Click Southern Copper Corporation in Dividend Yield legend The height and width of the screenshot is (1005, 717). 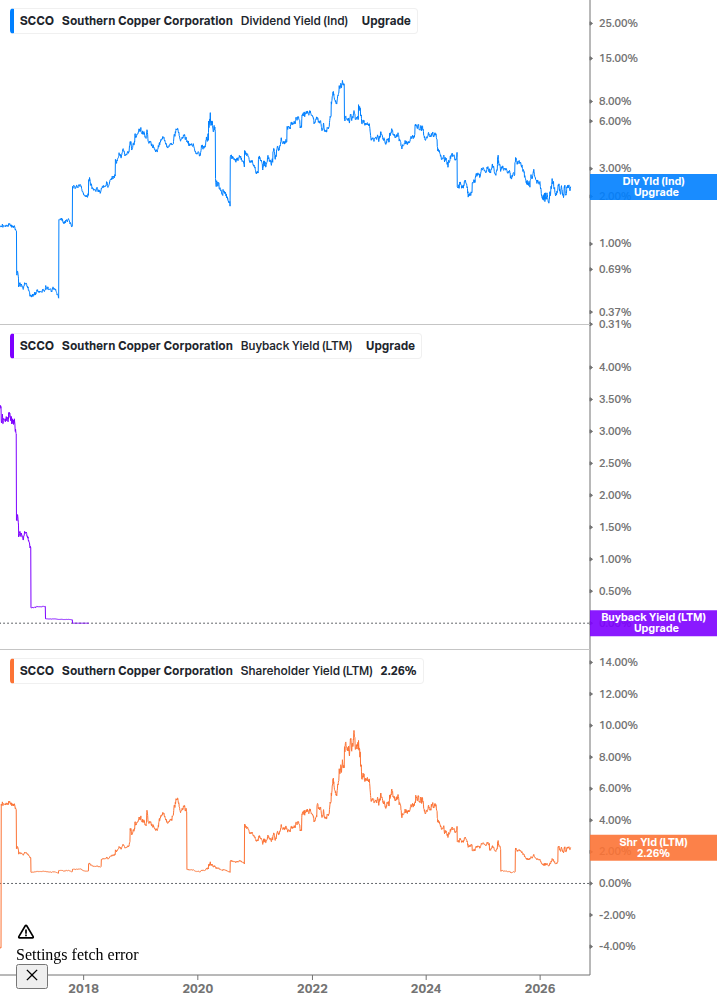[x=147, y=21]
